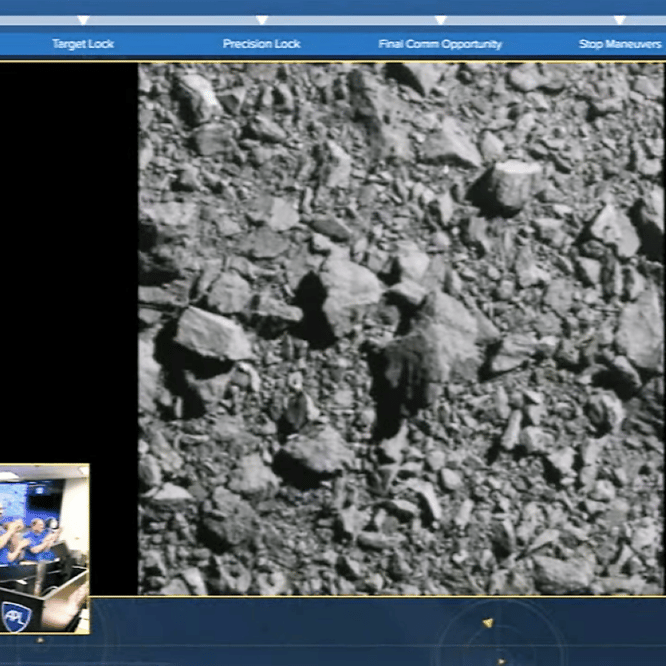The image size is (666, 666).
Task: Click the mission control room video inset
Action: pos(44,549)
